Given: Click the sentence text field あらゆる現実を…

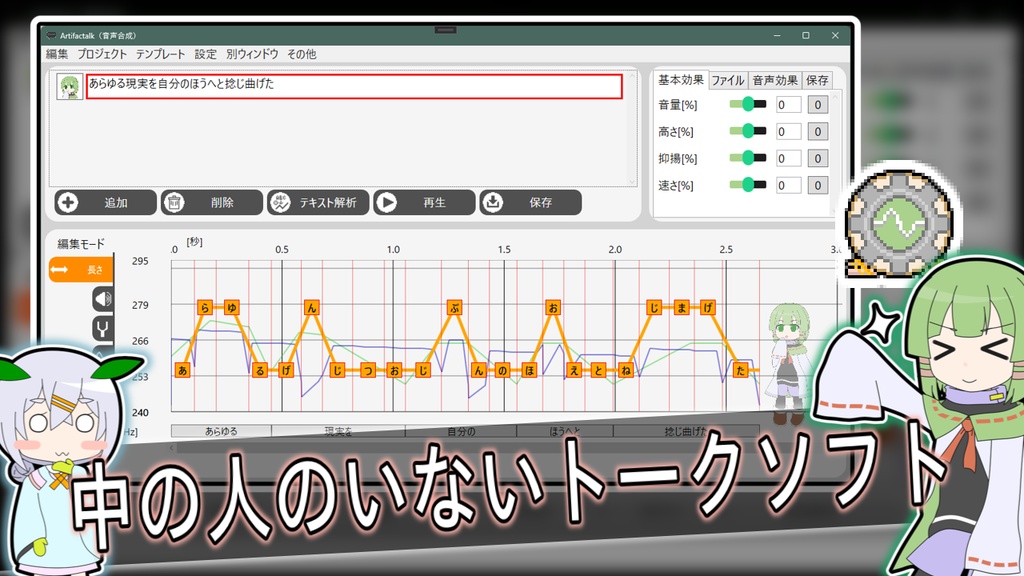Looking at the screenshot, I should tap(354, 86).
